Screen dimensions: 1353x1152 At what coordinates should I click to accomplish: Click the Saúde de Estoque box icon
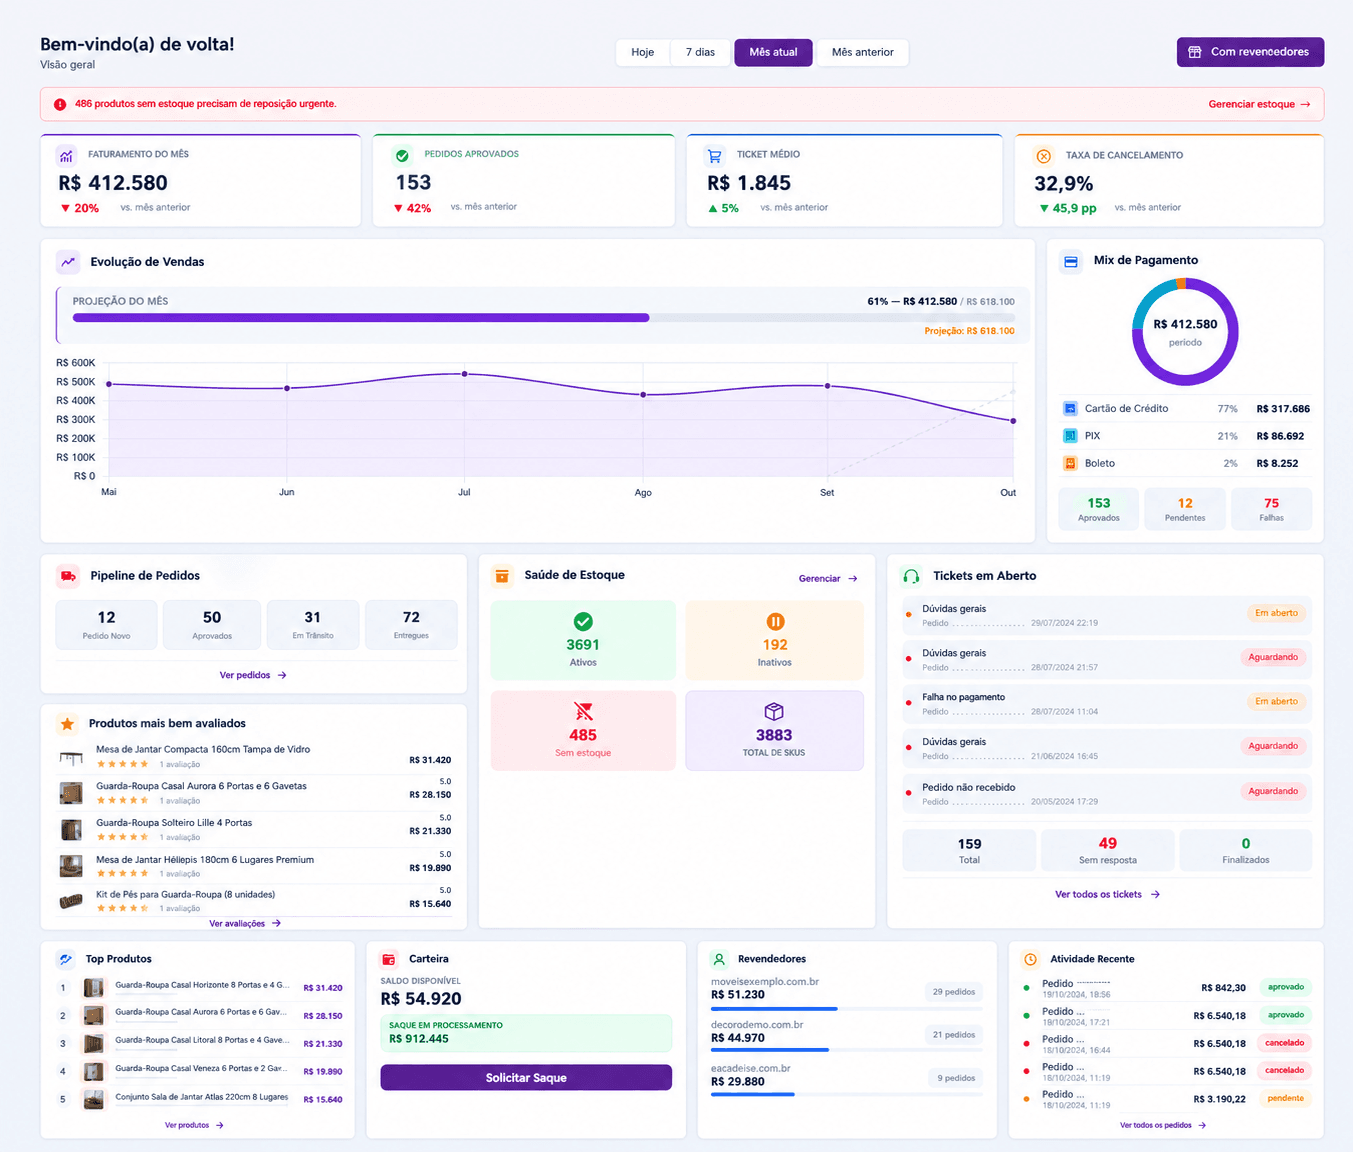502,576
